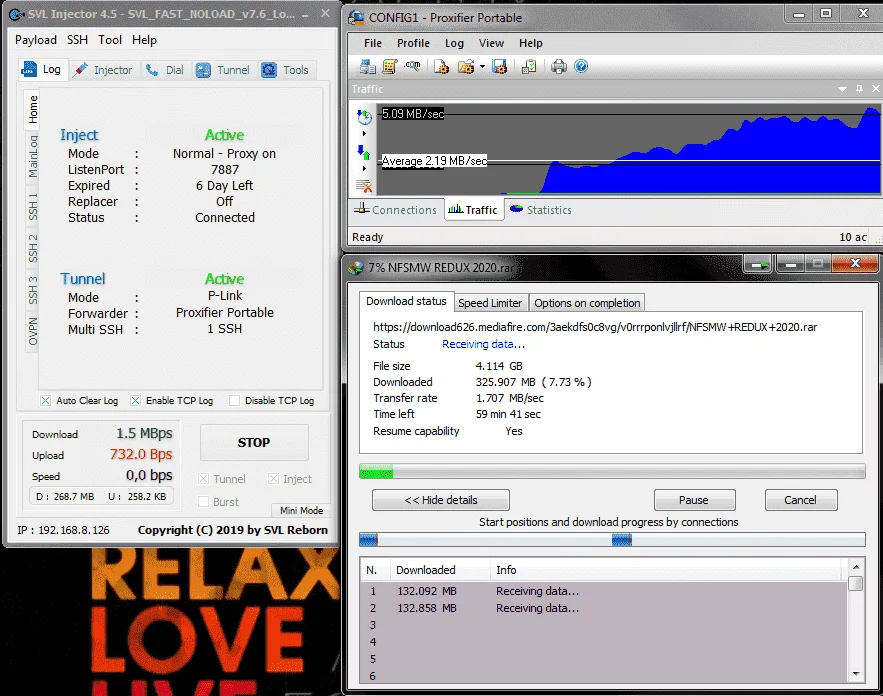Viewport: 883px width, 696px height.
Task: Open the OVPN vertical tab
Action: pyautogui.click(x=33, y=331)
